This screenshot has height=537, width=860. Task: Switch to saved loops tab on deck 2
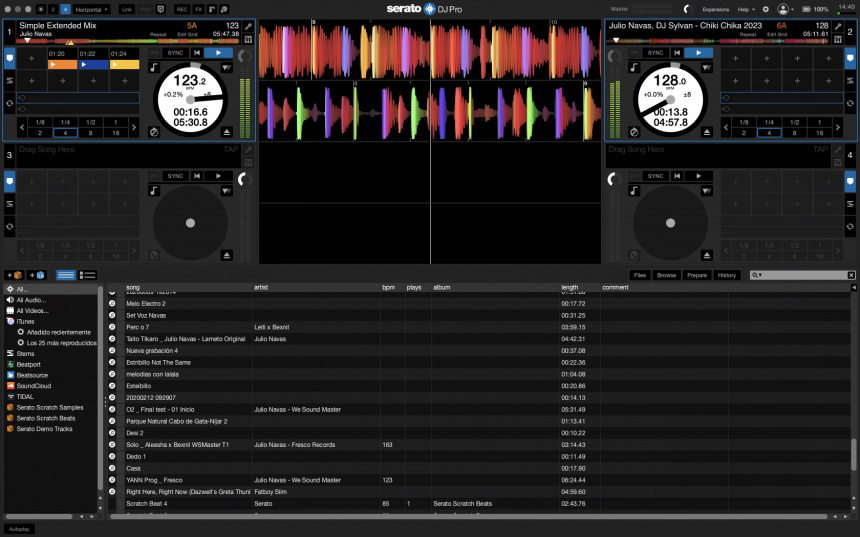click(x=850, y=81)
